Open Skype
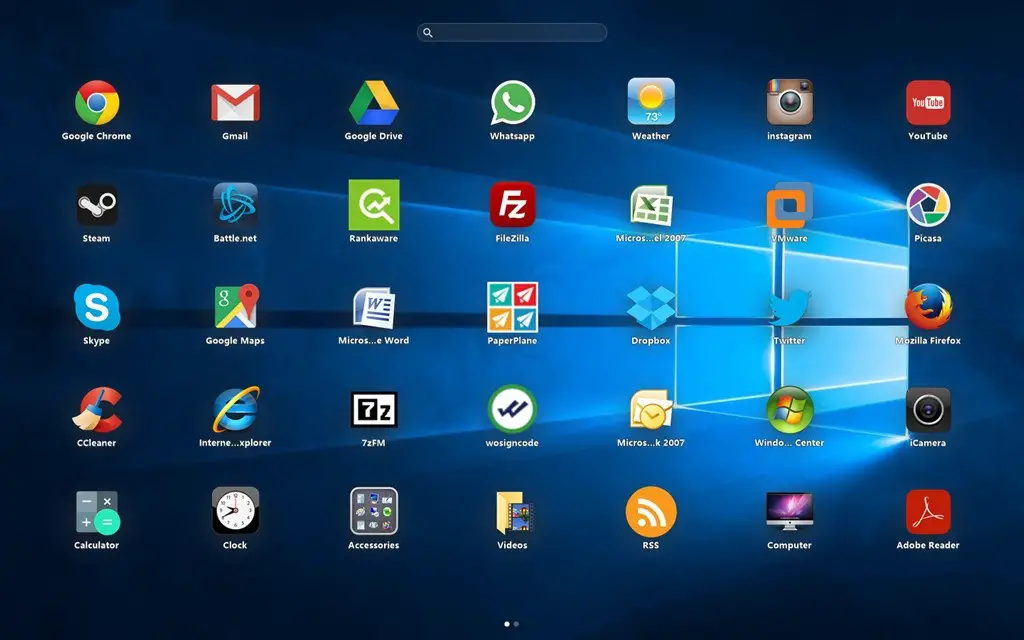 pos(97,307)
